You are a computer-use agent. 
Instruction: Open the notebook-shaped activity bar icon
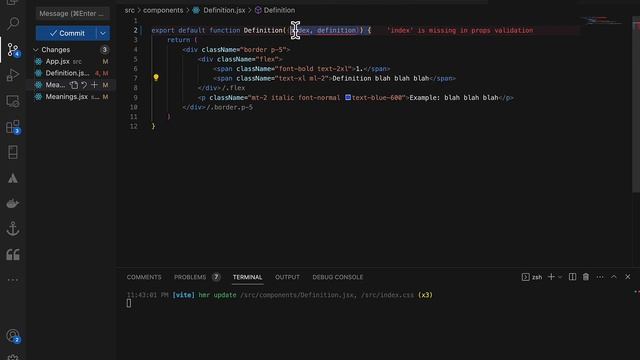pyautogui.click(x=13, y=153)
